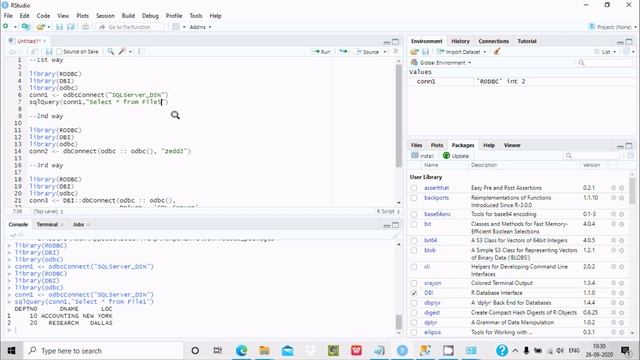The image size is (640, 360).
Task: Open the Addins dropdown
Action: (x=200, y=27)
